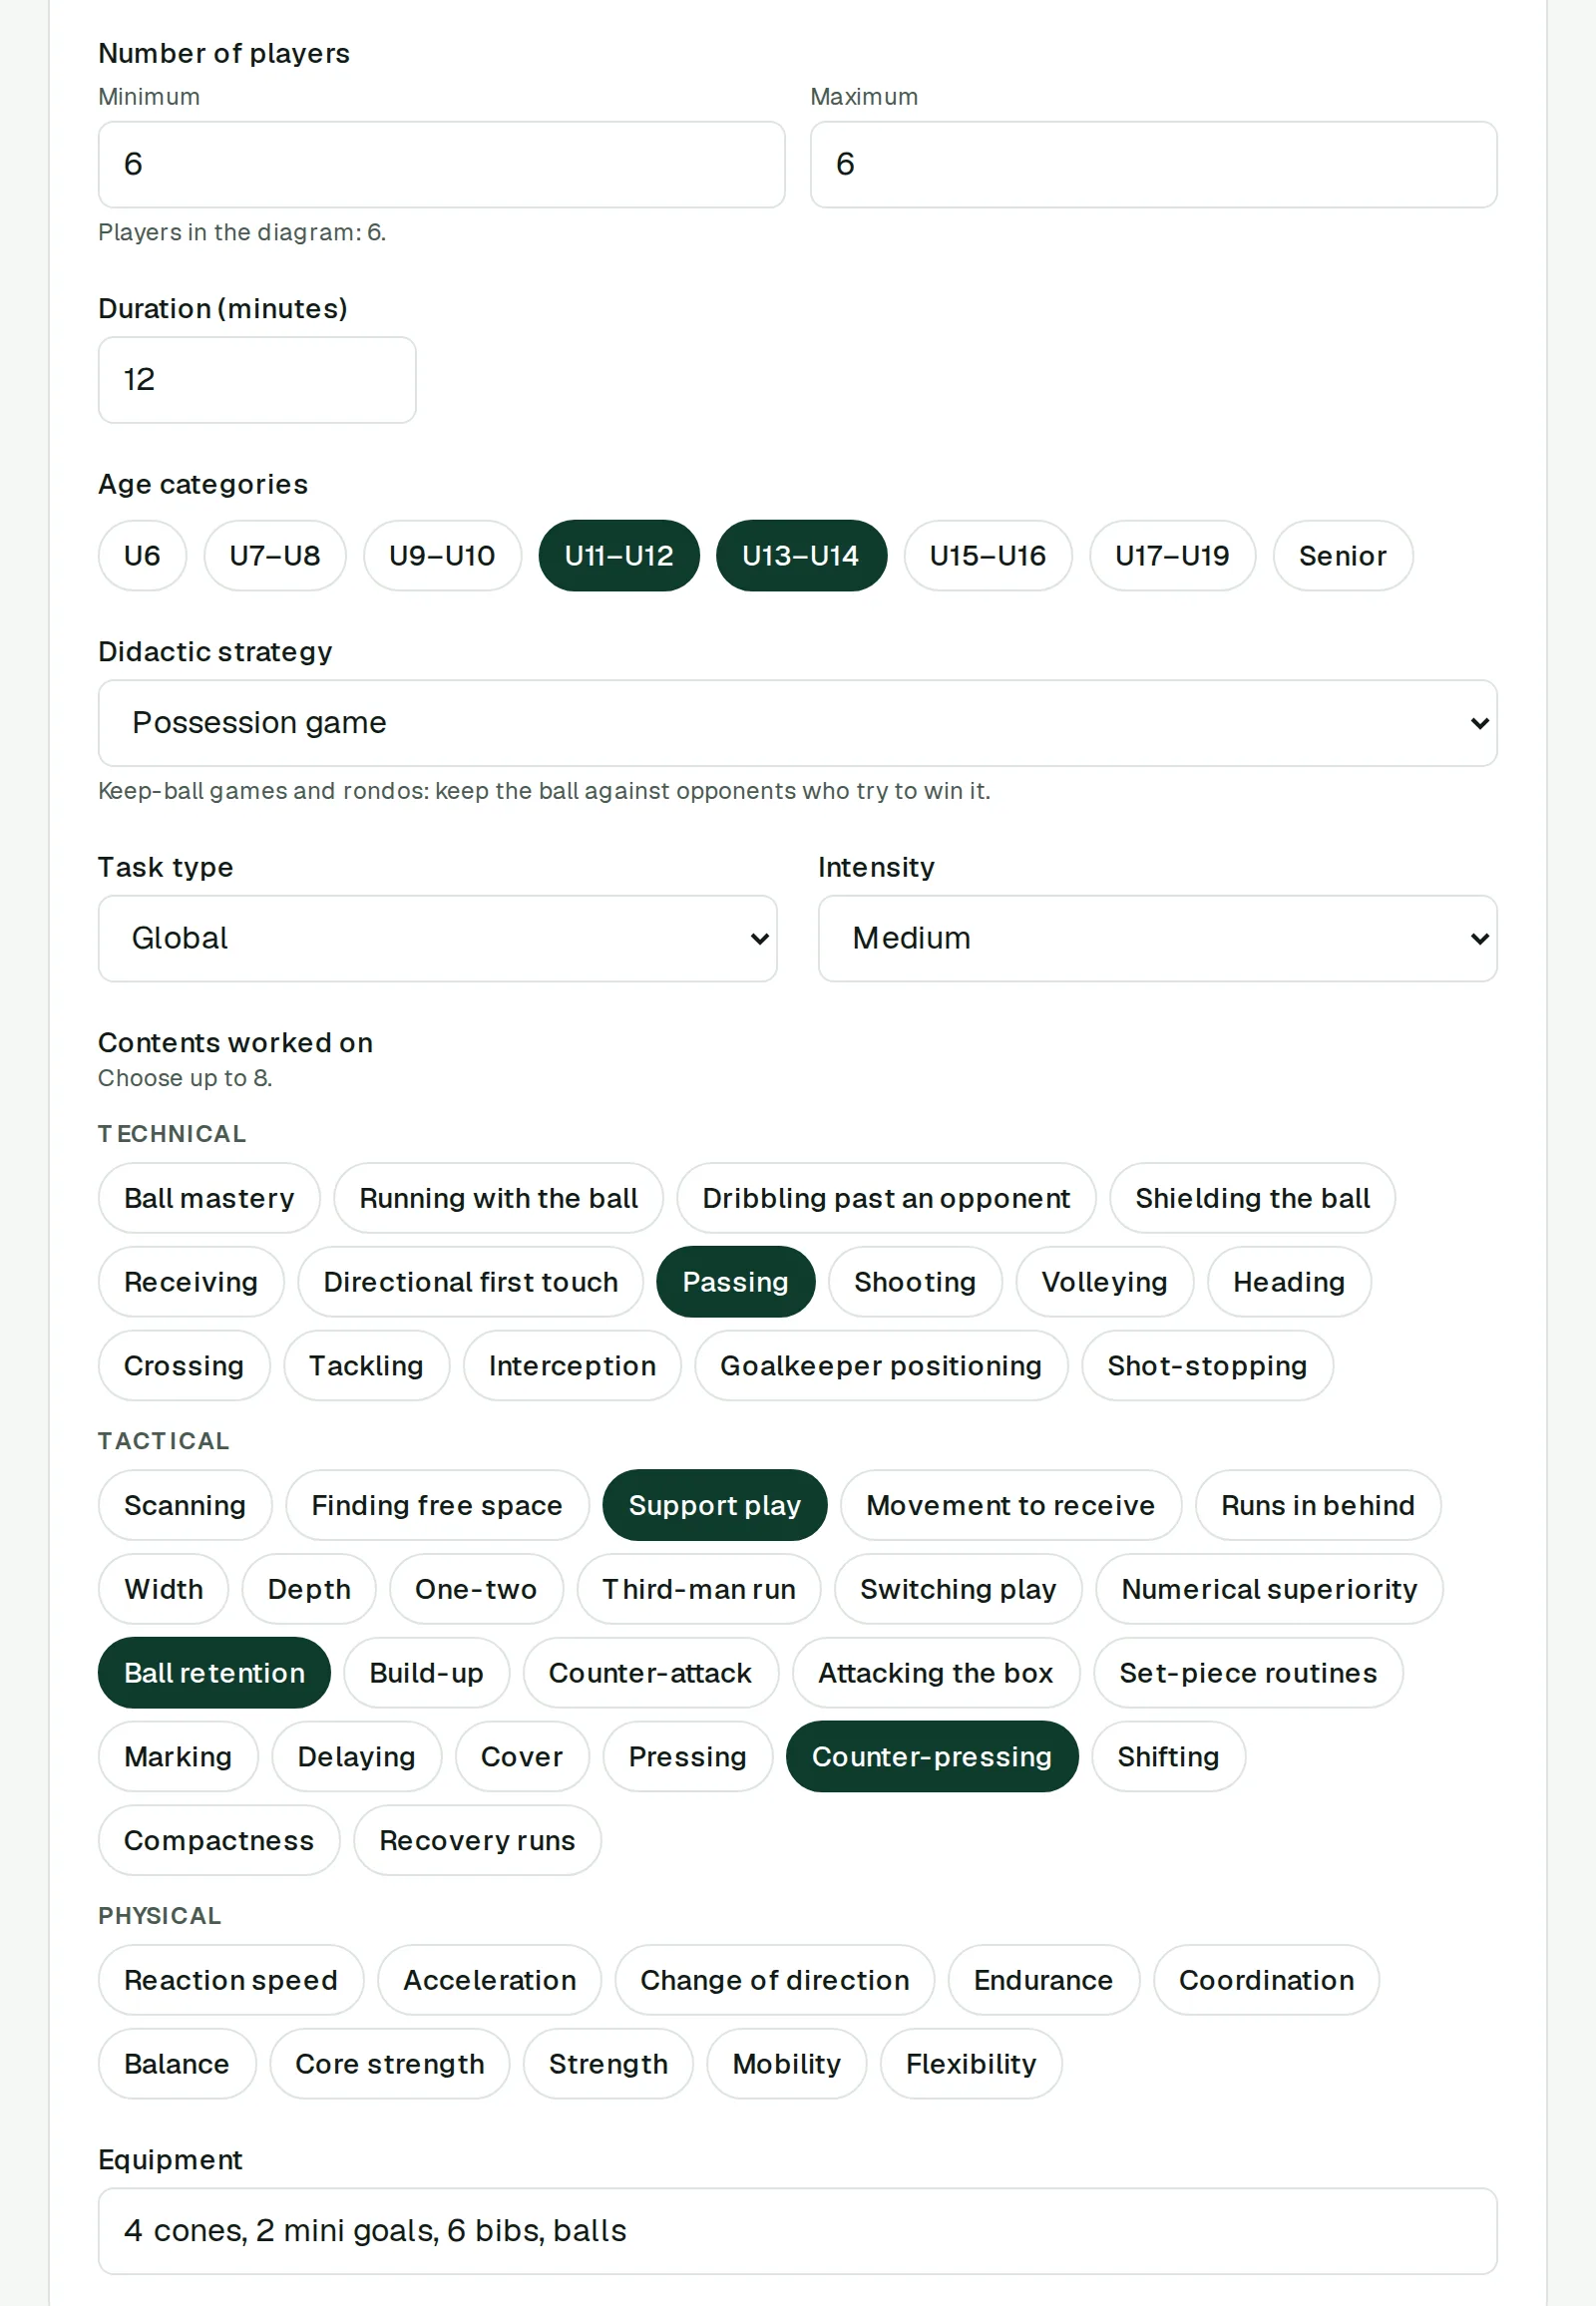Select the Interception content chip
Screen dimensions: 1596x2306
(x=572, y=1366)
